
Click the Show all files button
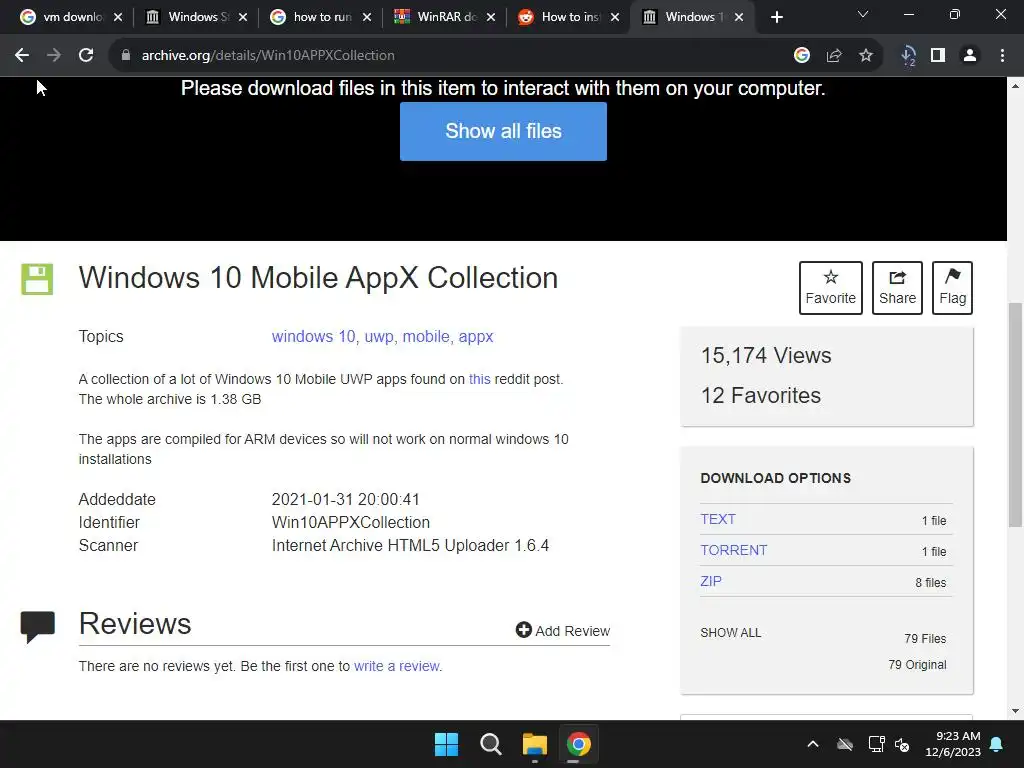click(x=503, y=131)
